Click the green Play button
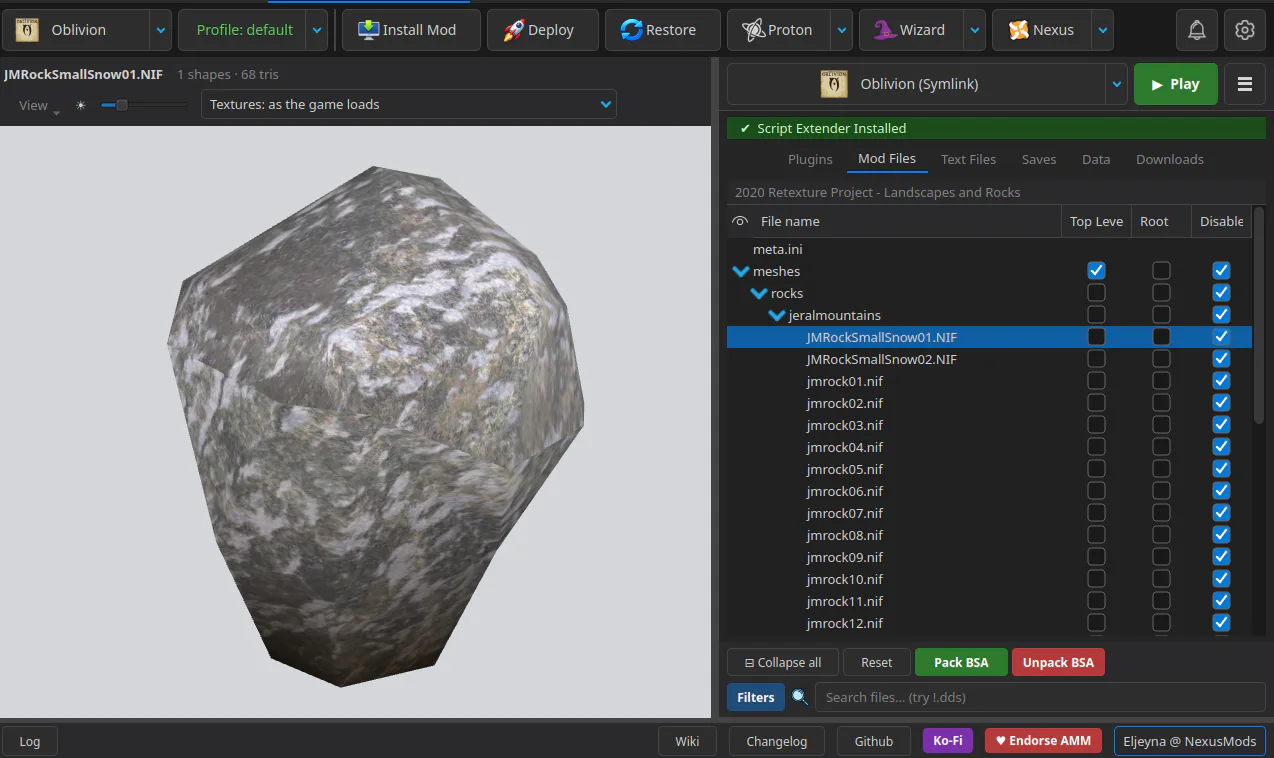Viewport: 1274px width, 758px height. pyautogui.click(x=1175, y=84)
